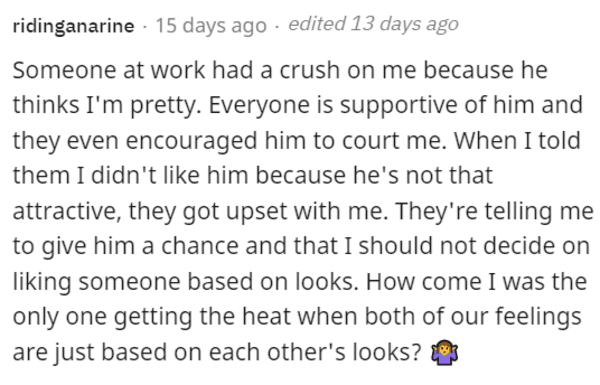Click the word "Someone" starting the comment
The height and width of the screenshot is (385, 600).
pos(64,70)
